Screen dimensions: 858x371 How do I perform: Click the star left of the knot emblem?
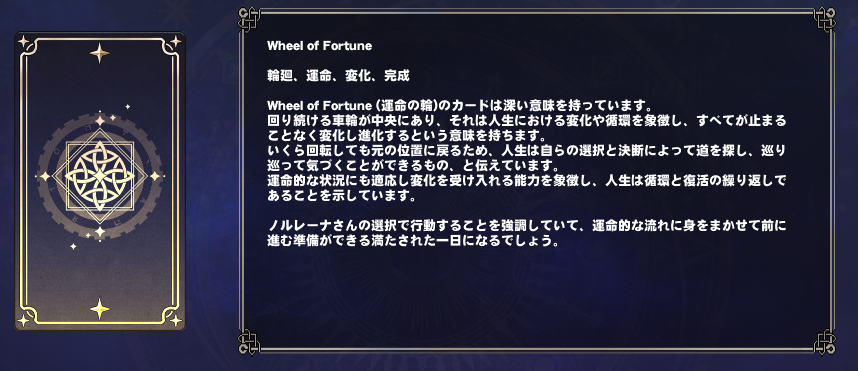coord(44,176)
